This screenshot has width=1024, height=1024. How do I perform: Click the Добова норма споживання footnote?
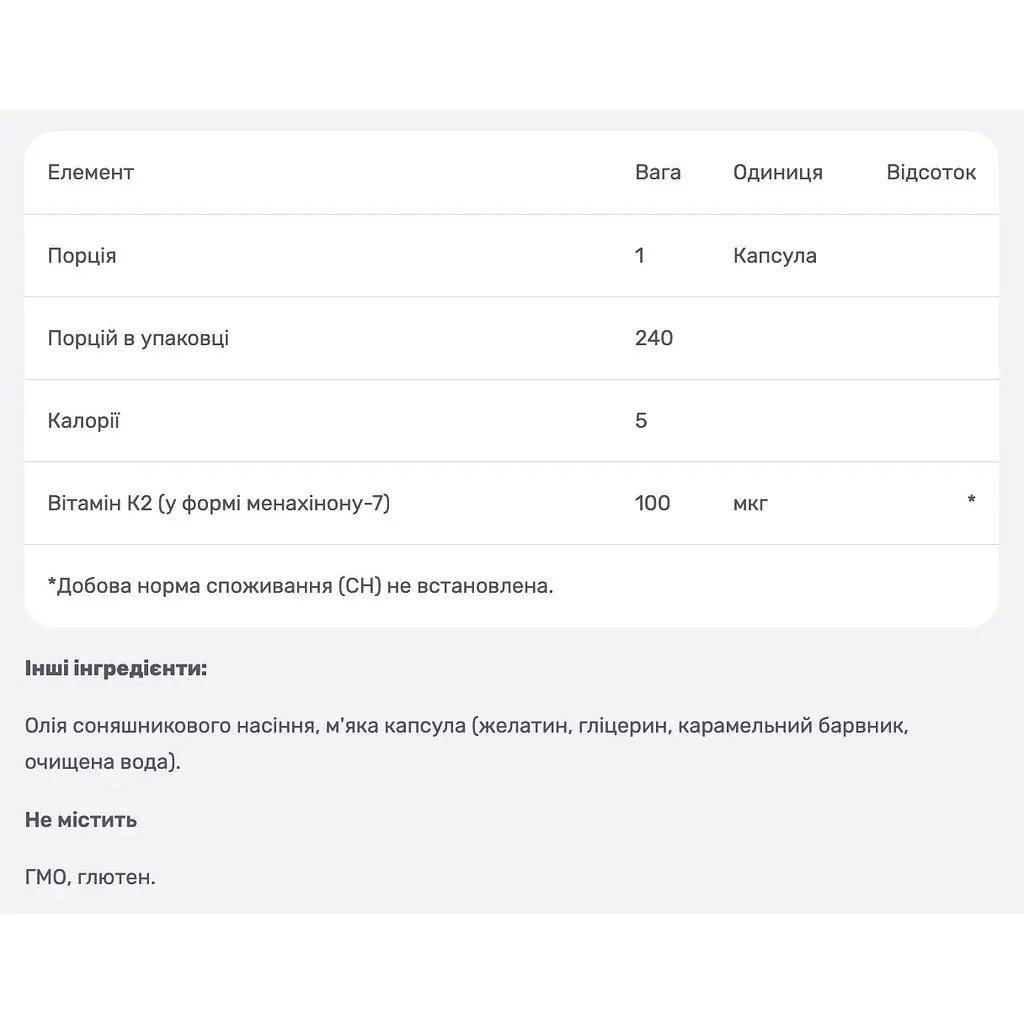pos(300,586)
